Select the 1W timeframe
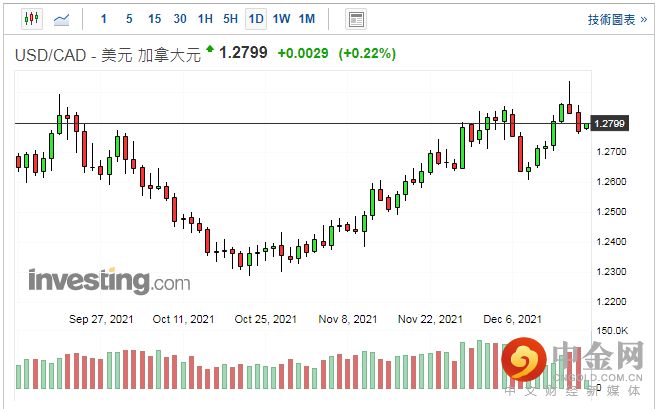 pos(281,19)
